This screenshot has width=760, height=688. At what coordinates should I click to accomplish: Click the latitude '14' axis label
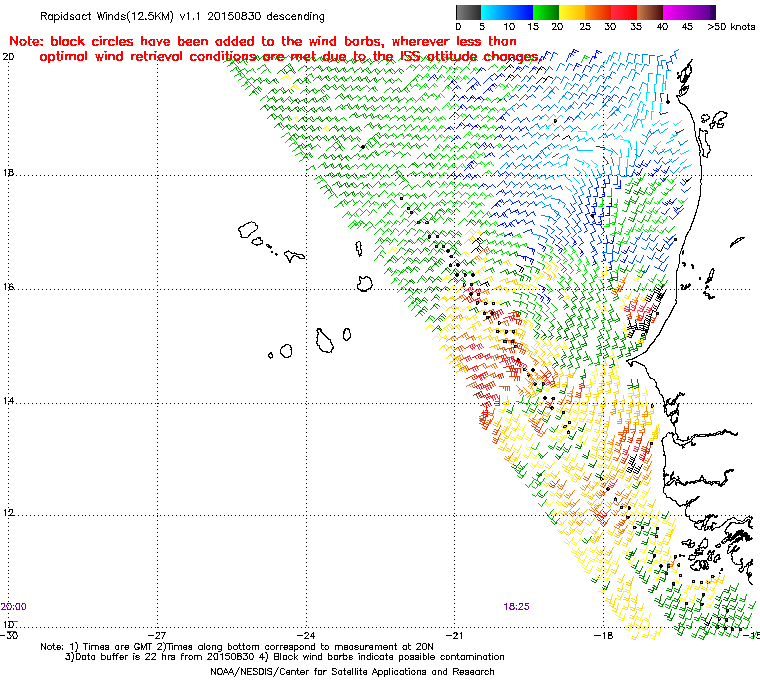point(9,401)
